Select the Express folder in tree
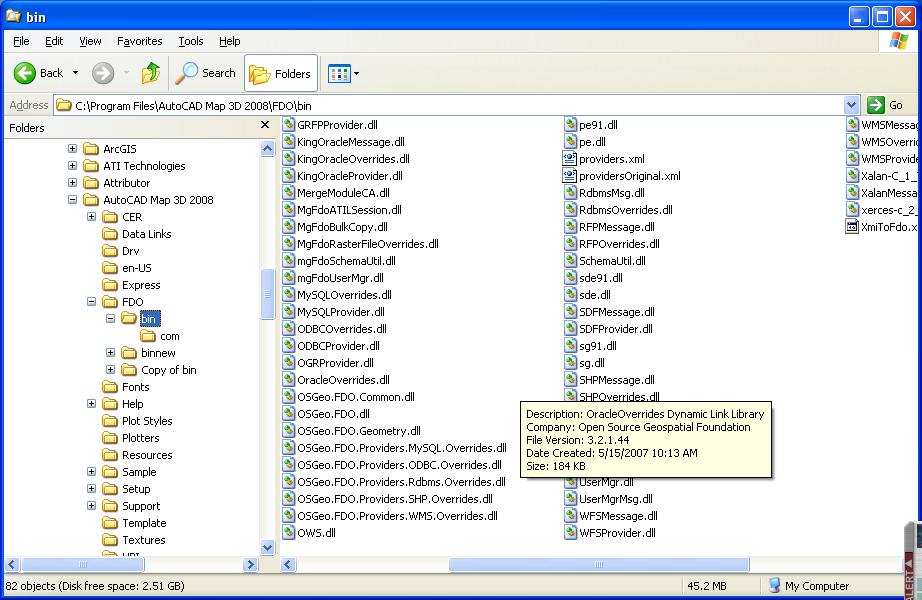 pyautogui.click(x=141, y=285)
